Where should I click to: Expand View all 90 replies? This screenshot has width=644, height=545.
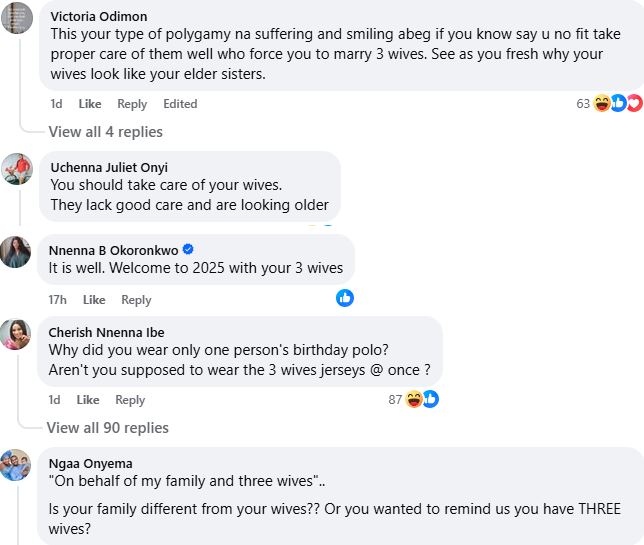[108, 428]
